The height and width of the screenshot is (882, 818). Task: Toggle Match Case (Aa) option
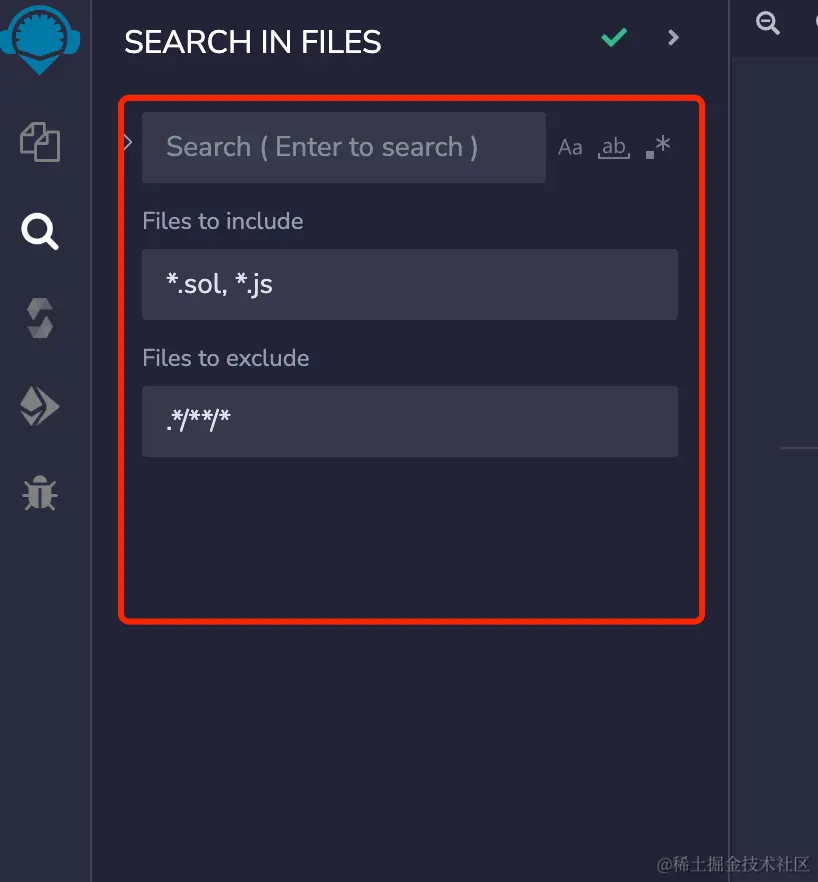pos(570,148)
